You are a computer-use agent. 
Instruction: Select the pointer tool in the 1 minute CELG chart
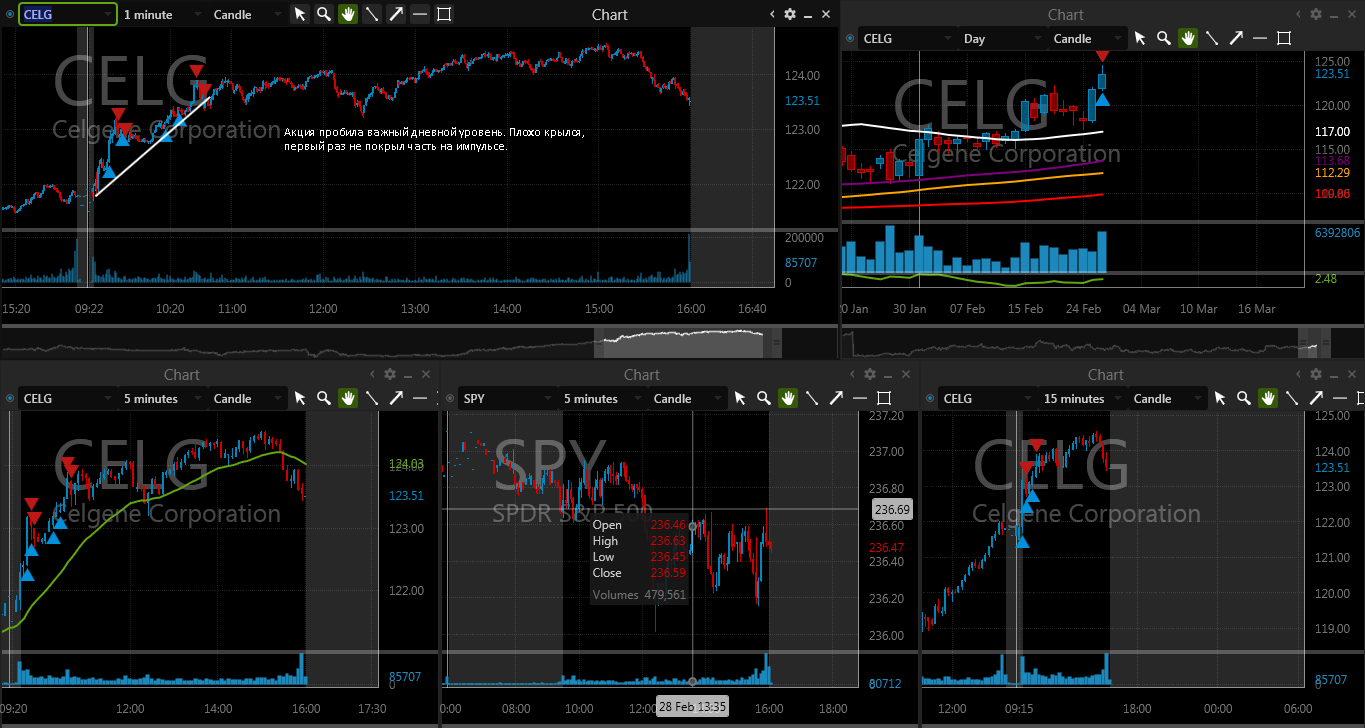click(300, 14)
